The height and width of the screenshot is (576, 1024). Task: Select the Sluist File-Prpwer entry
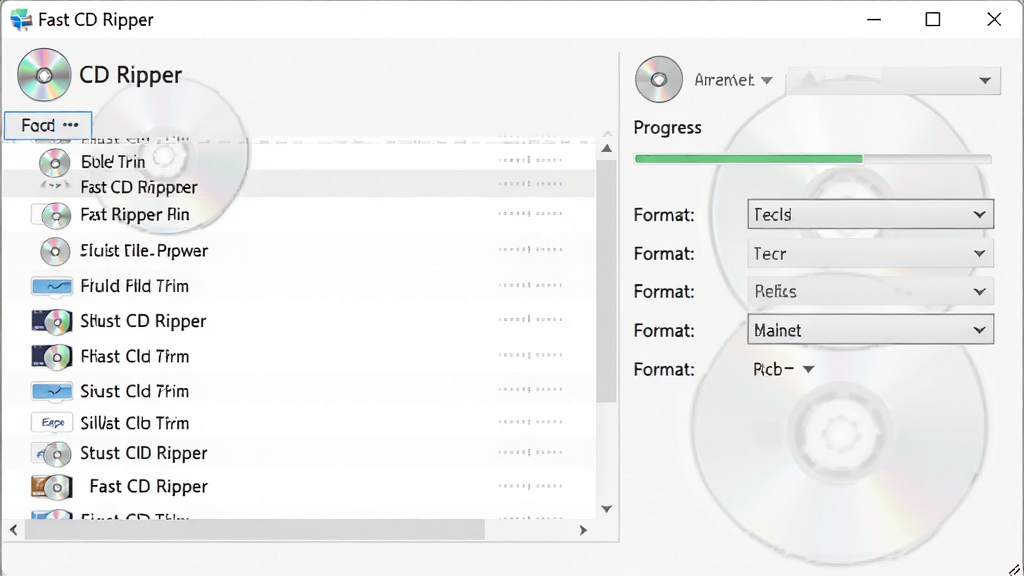click(299, 251)
